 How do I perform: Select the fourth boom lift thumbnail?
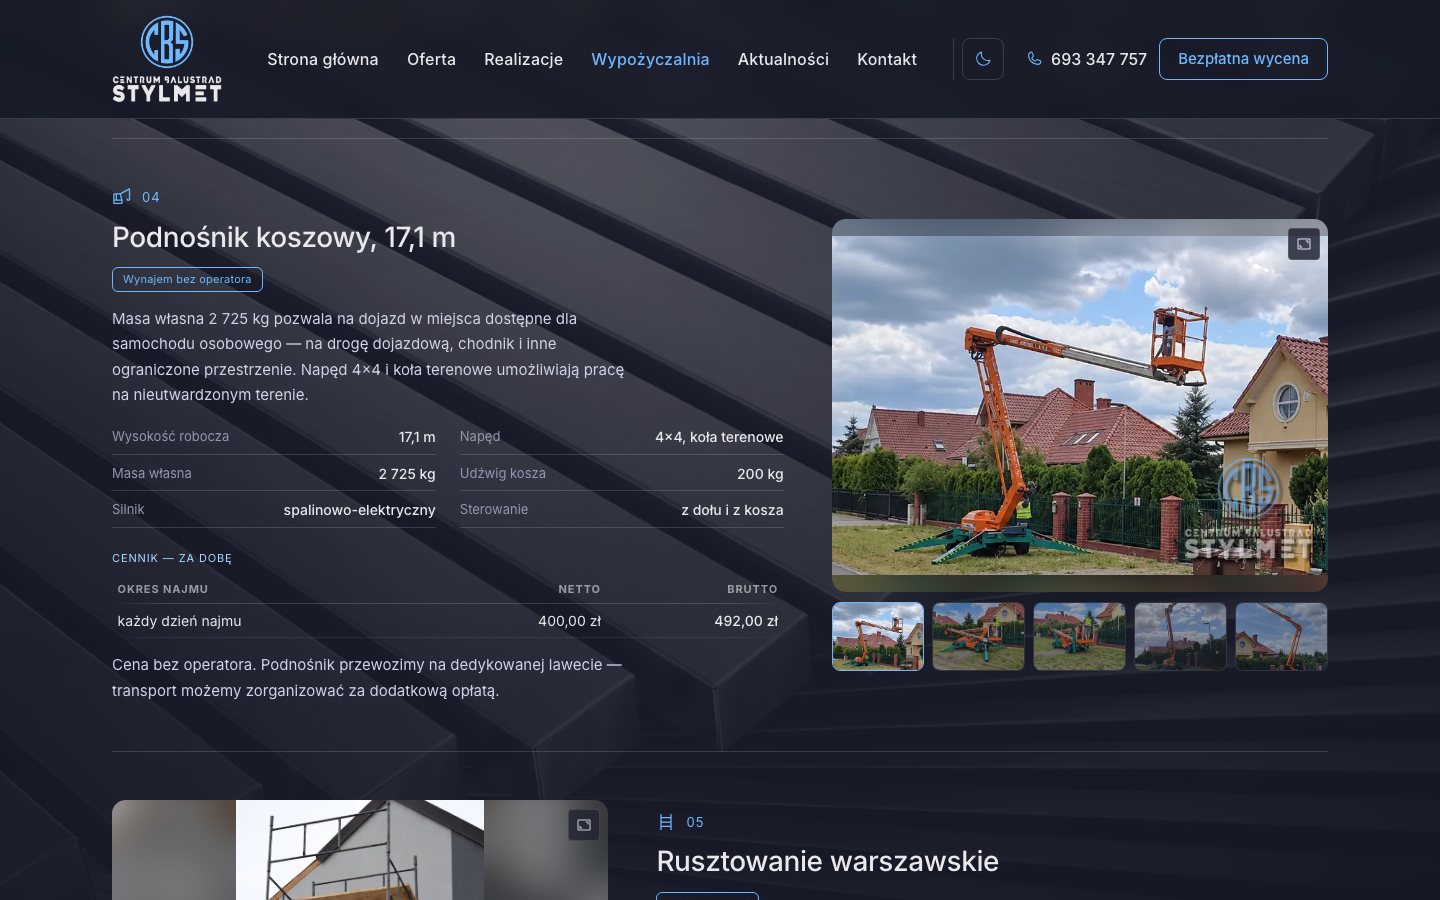[x=1181, y=636]
